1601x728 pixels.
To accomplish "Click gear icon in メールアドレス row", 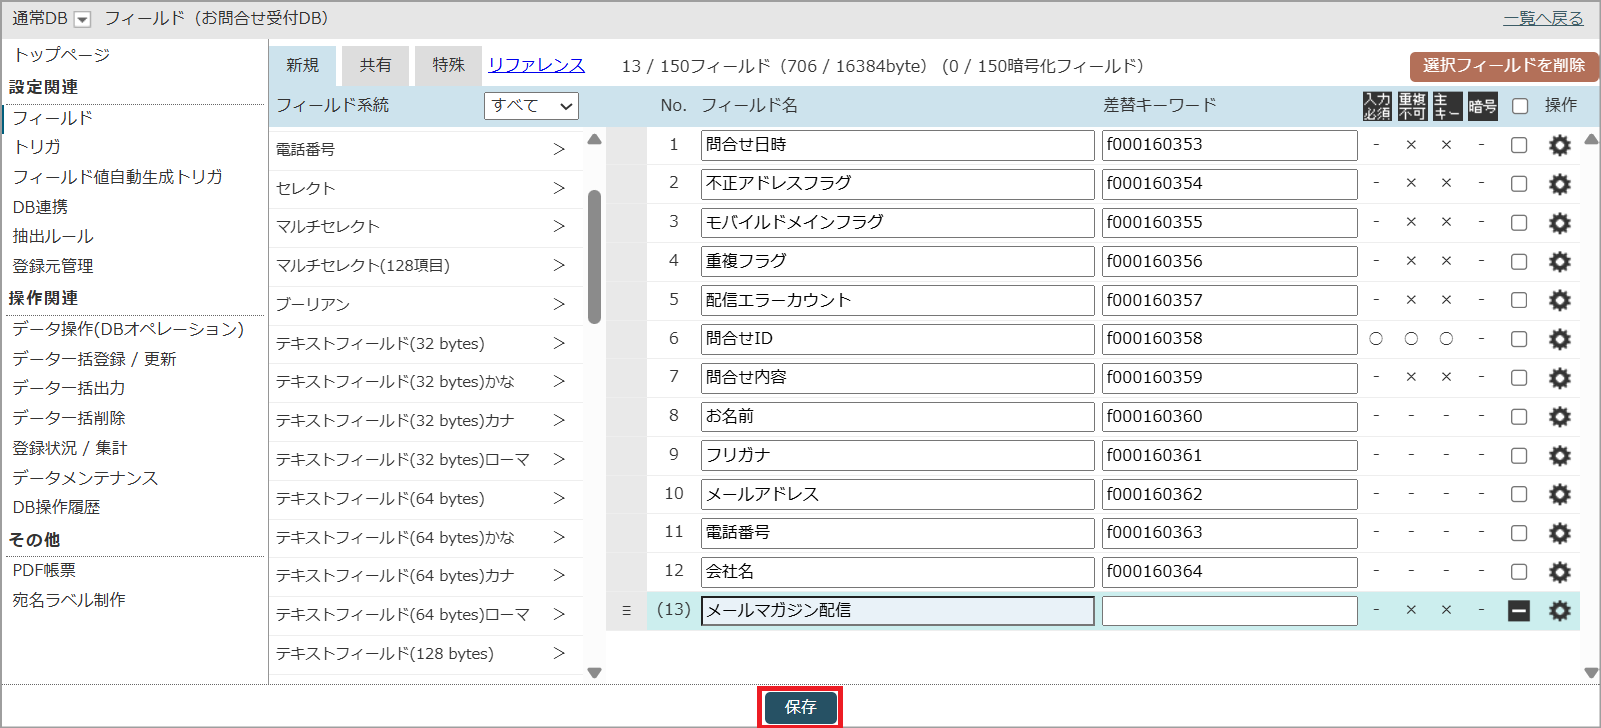I will [x=1559, y=495].
